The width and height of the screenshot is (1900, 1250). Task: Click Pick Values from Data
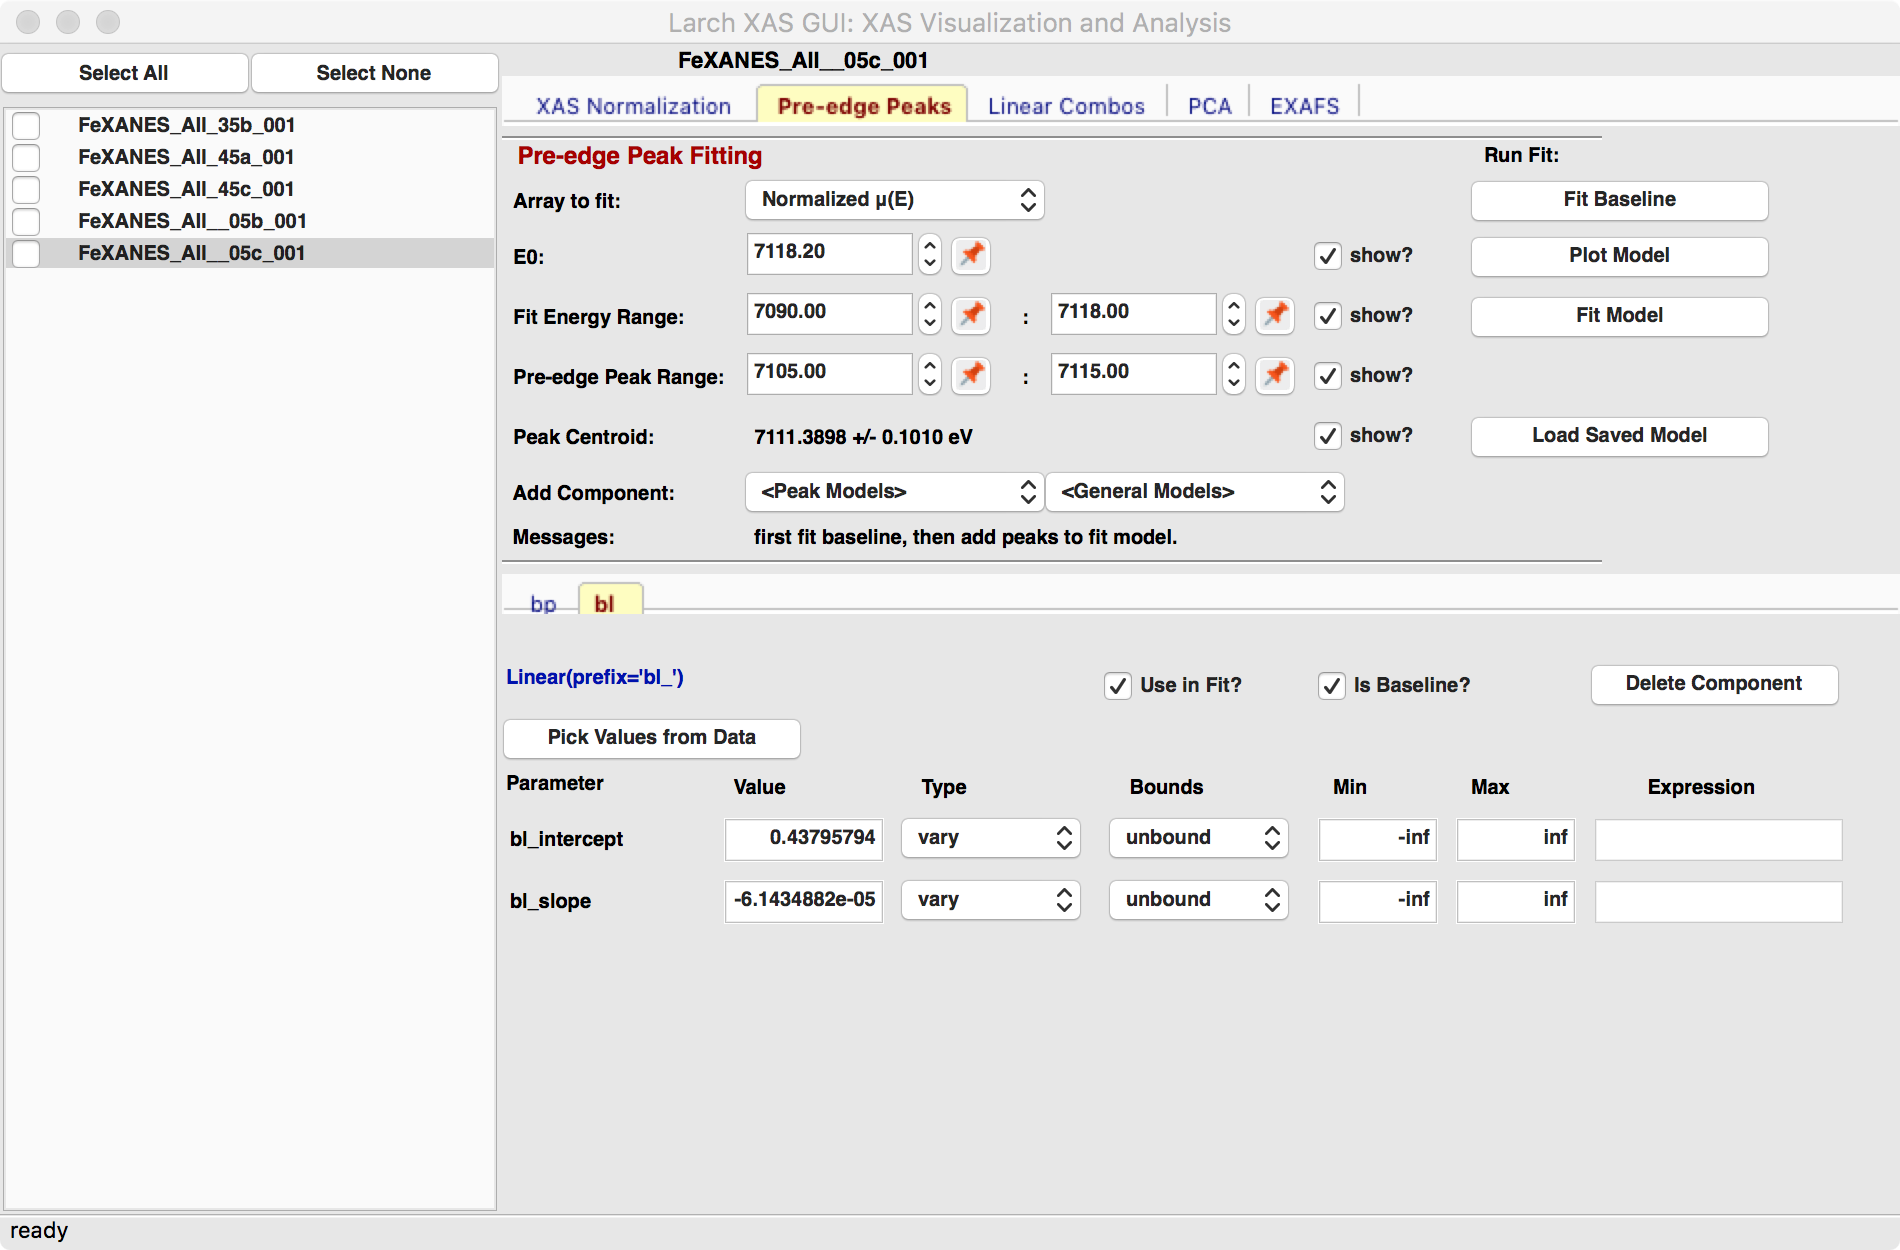(651, 737)
